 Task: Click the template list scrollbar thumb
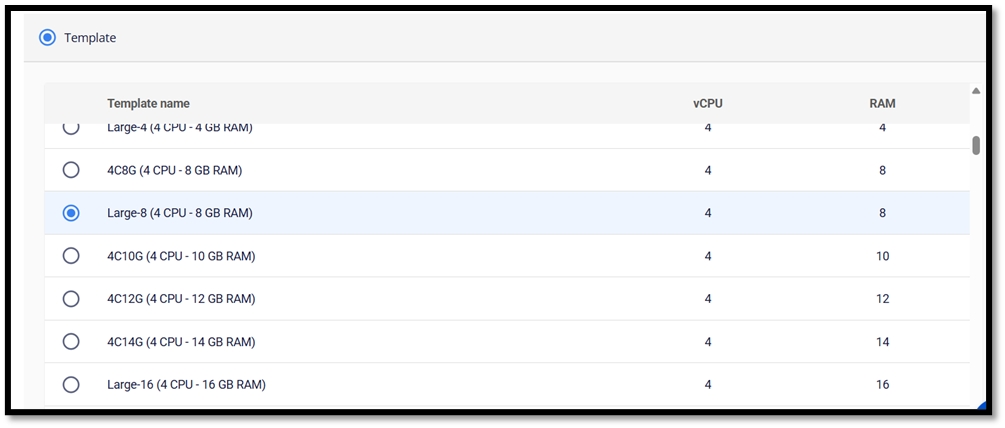976,145
